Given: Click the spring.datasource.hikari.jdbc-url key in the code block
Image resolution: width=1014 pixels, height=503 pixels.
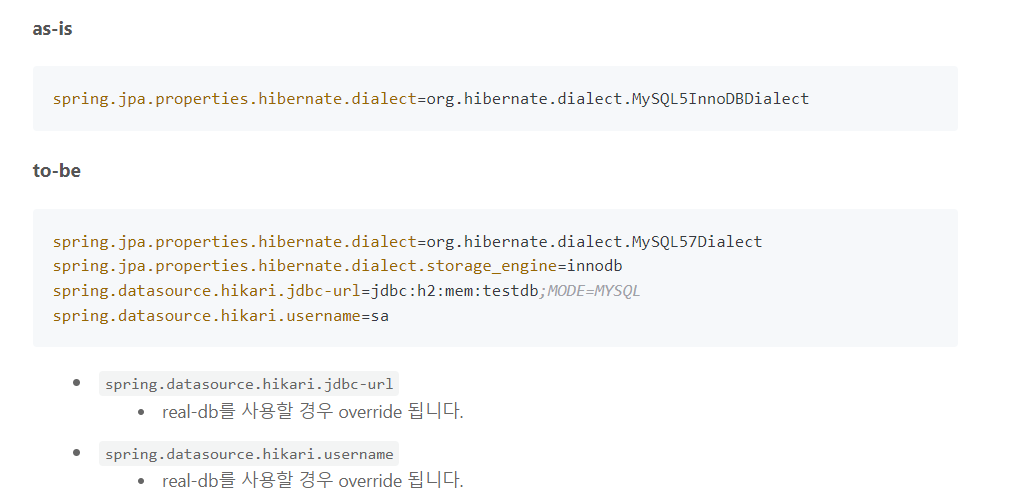Looking at the screenshot, I should click(207, 291).
